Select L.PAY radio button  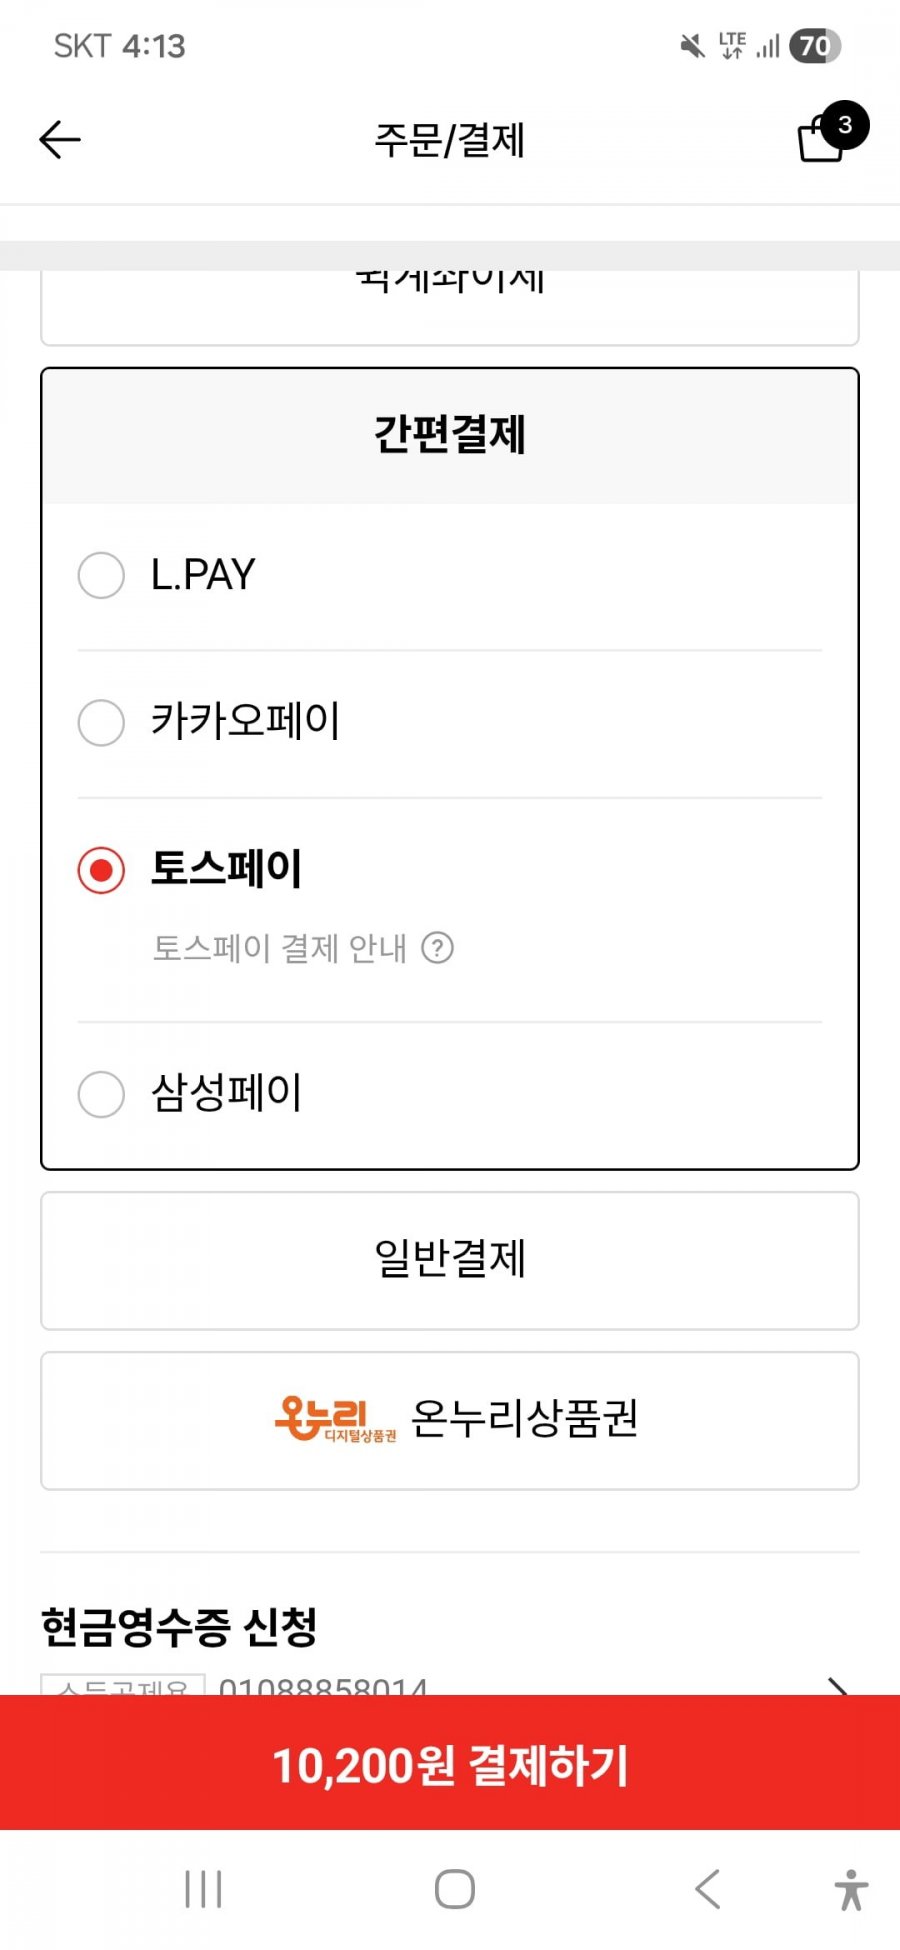coord(101,575)
